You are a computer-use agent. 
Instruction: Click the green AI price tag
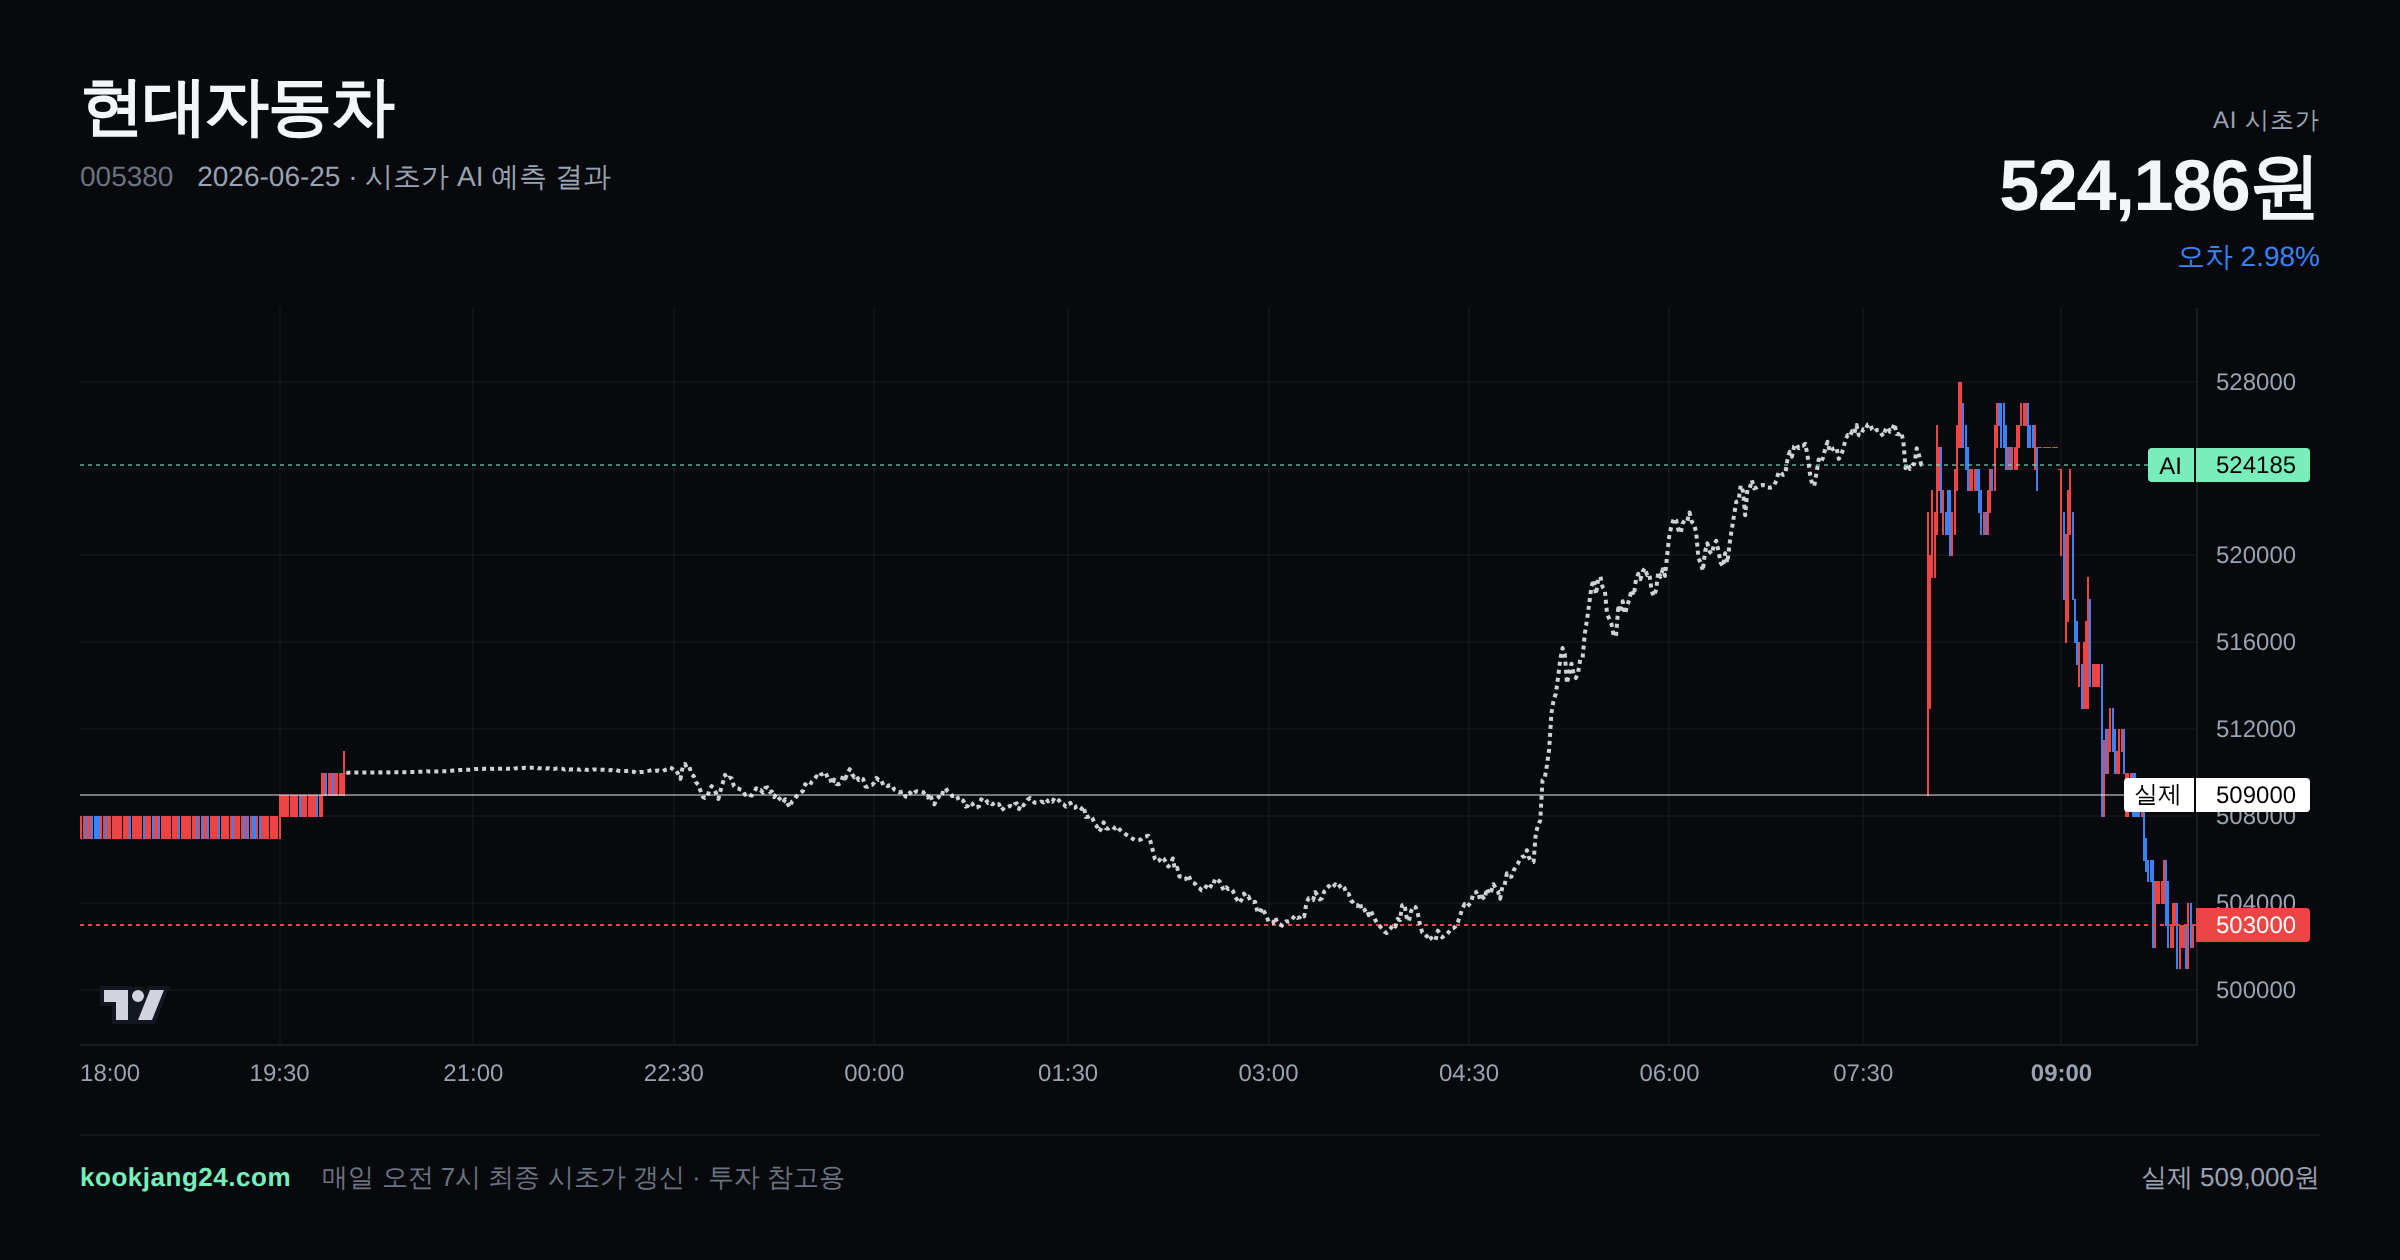[x=2170, y=465]
